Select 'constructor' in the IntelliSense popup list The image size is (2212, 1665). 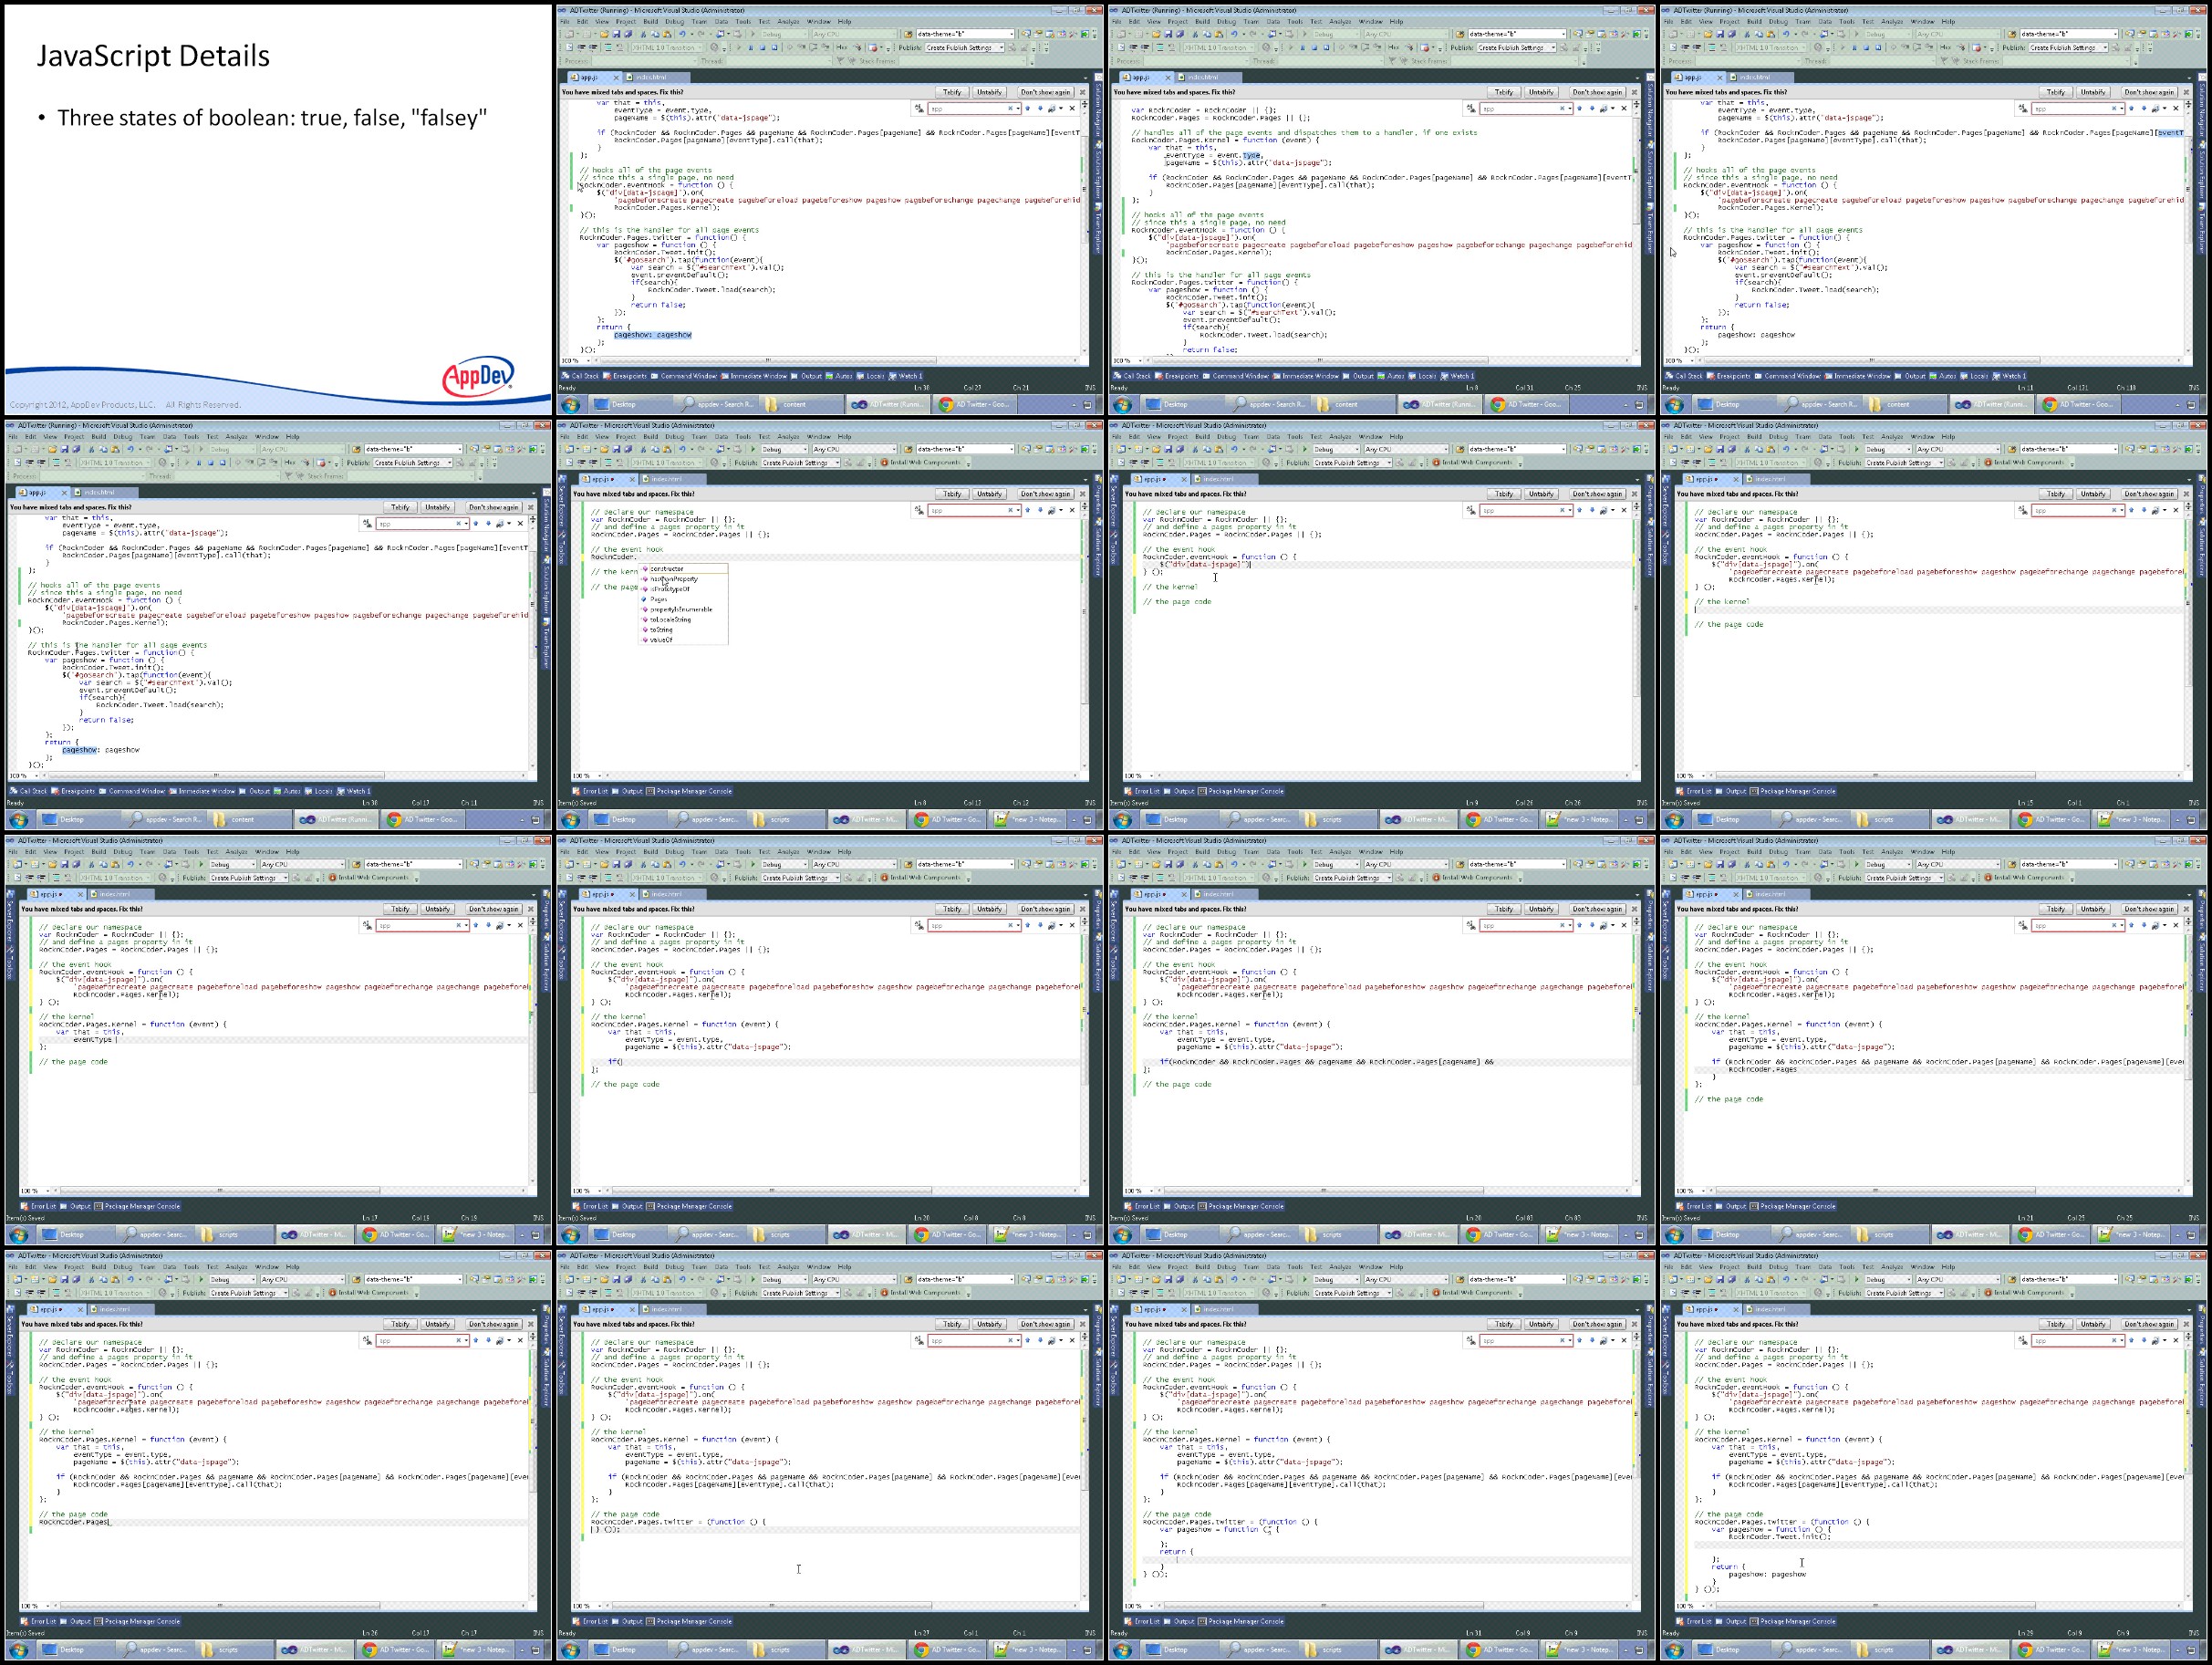[684, 569]
